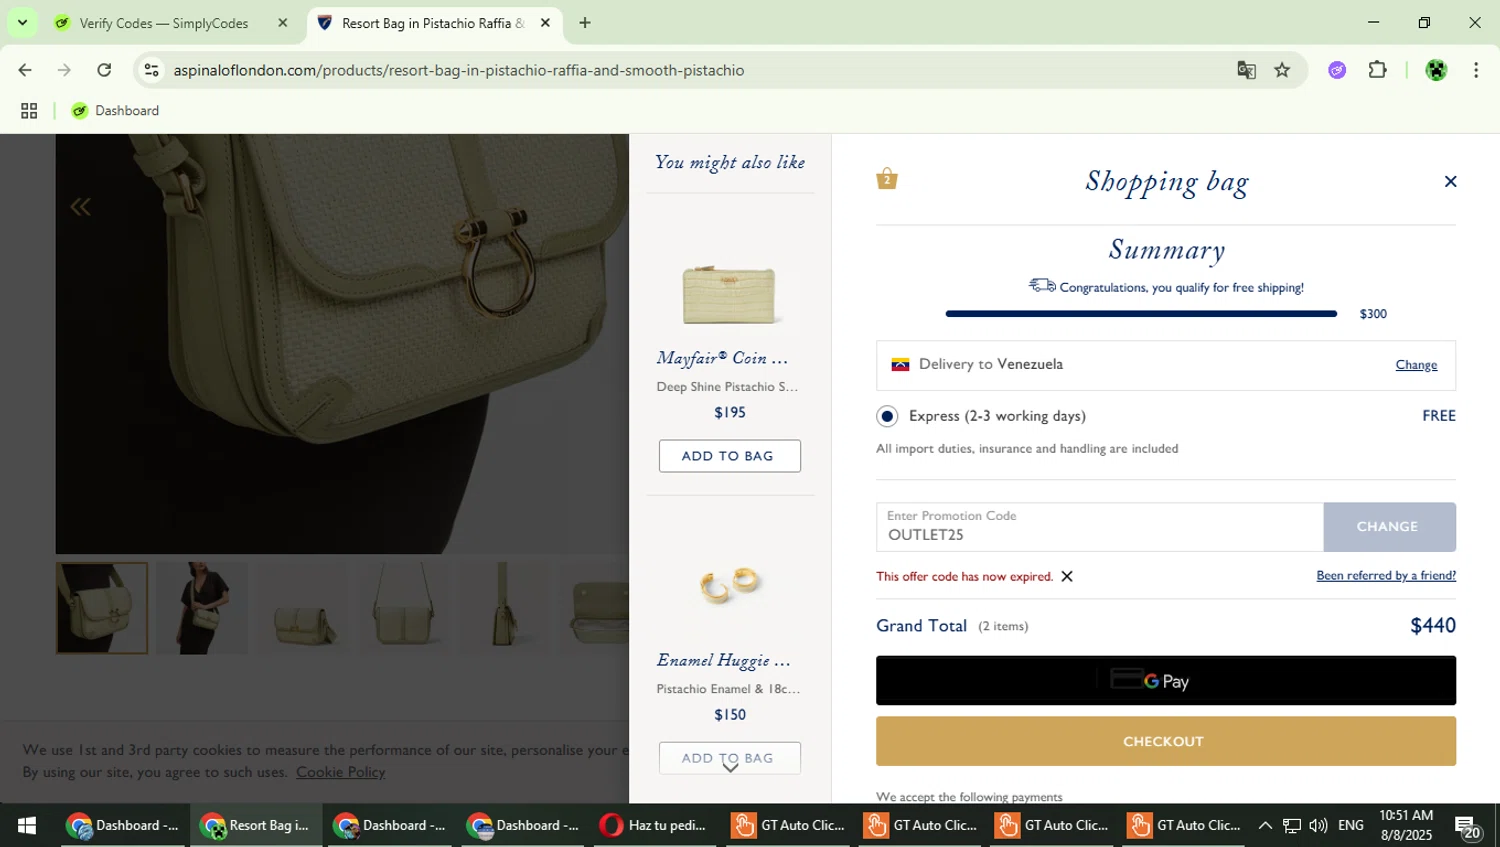Screen dimensions: 1500x847
Task: Open Chrome extensions puzzle icon
Action: click(x=1378, y=70)
